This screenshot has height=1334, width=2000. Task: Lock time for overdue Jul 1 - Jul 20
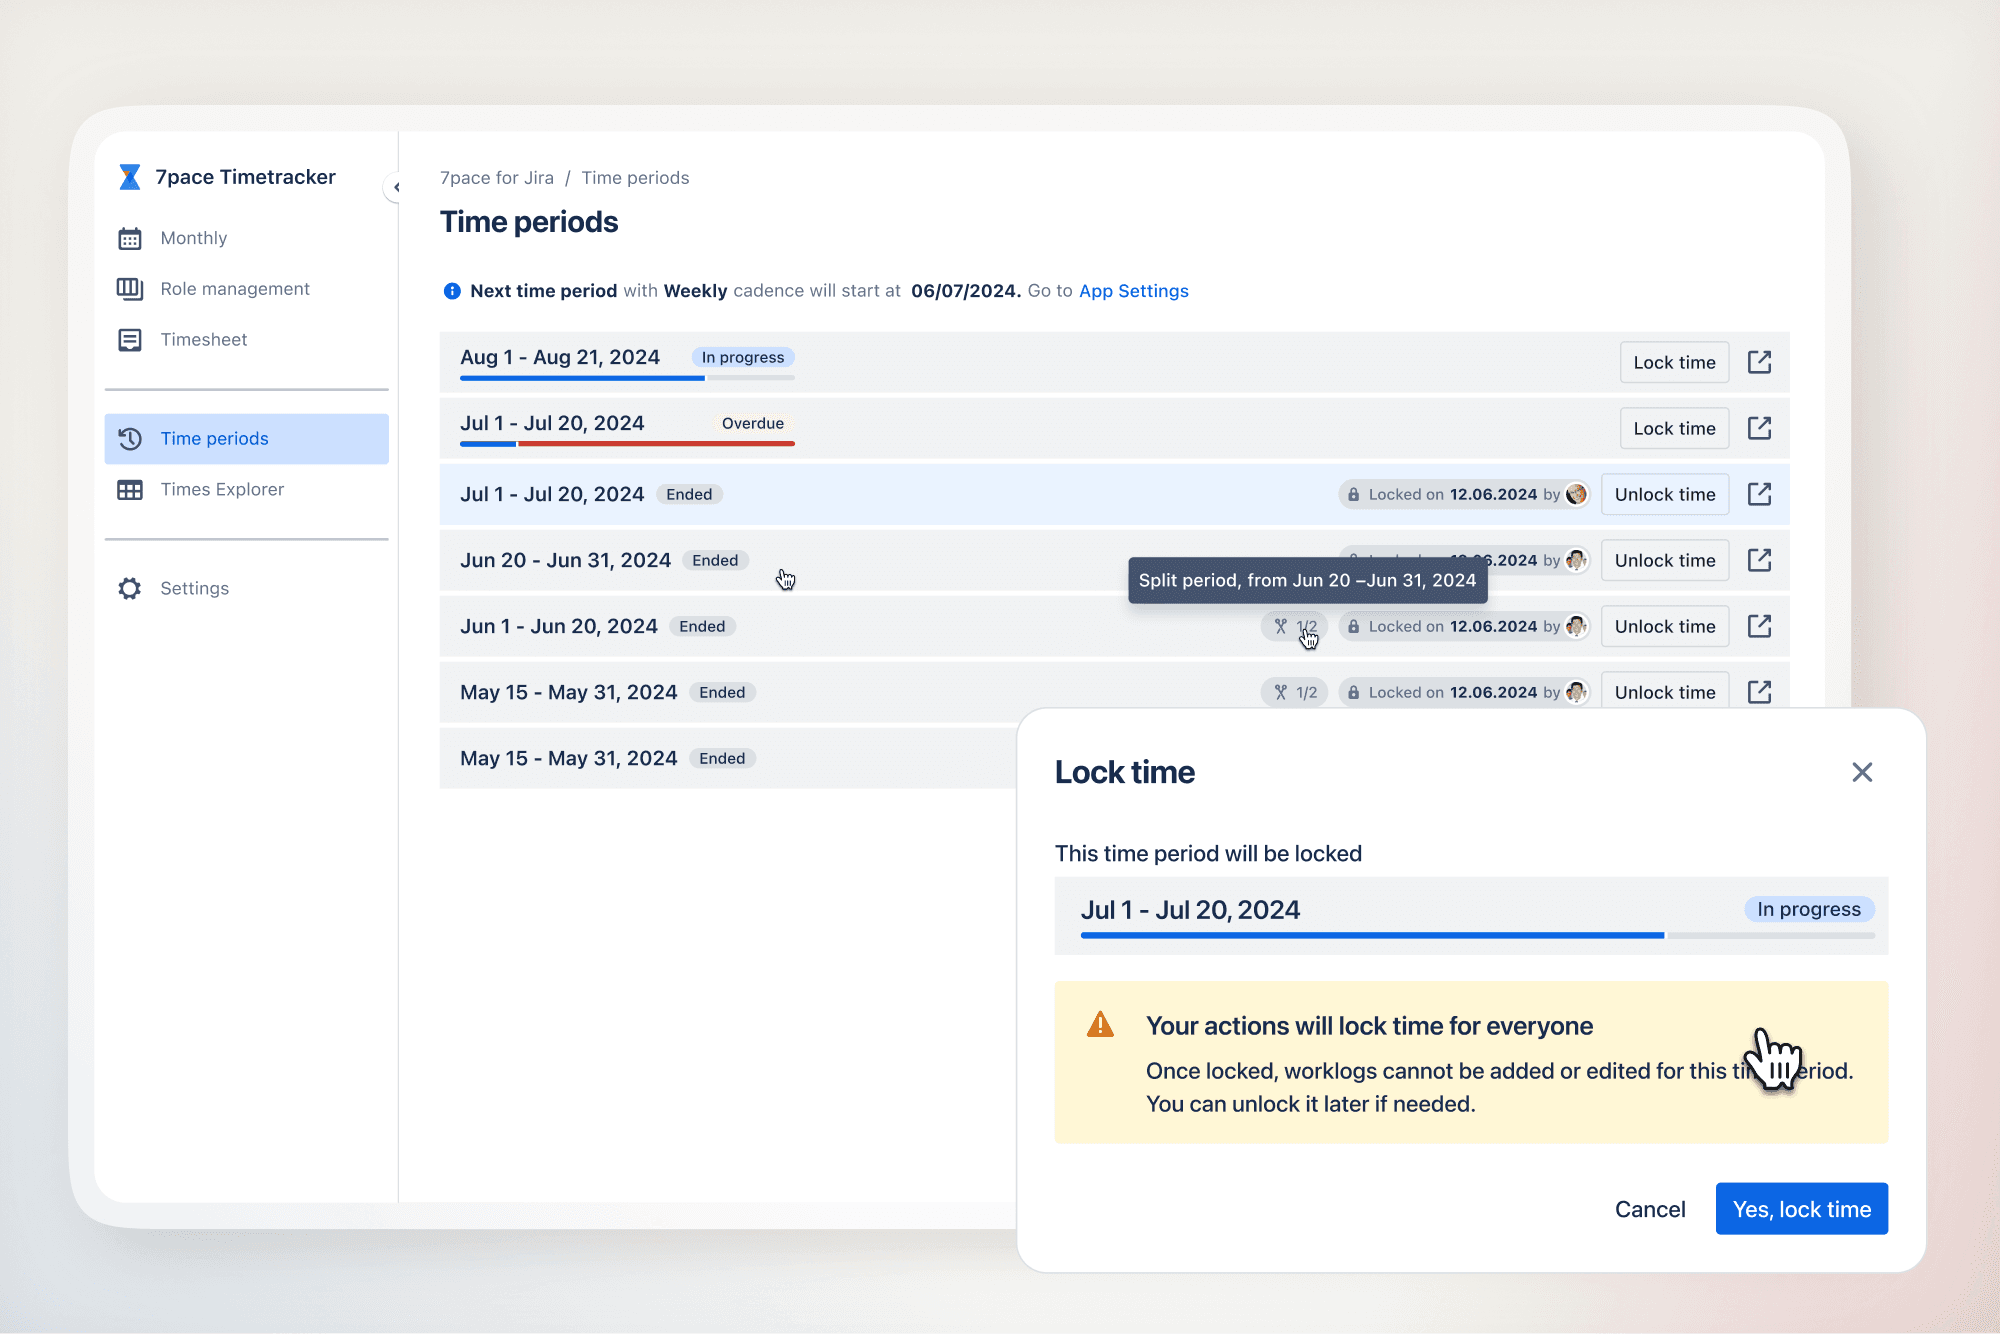[1674, 428]
